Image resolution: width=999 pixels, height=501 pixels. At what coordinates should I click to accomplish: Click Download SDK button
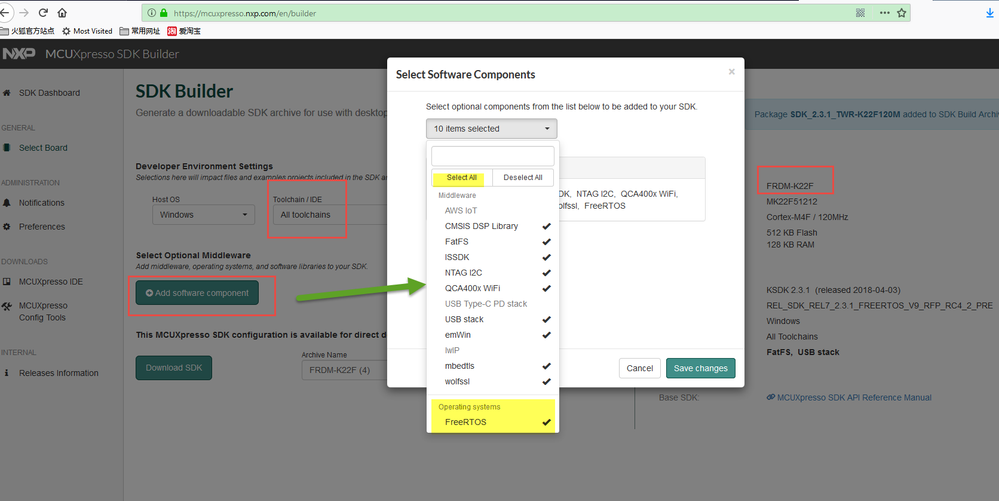(173, 368)
